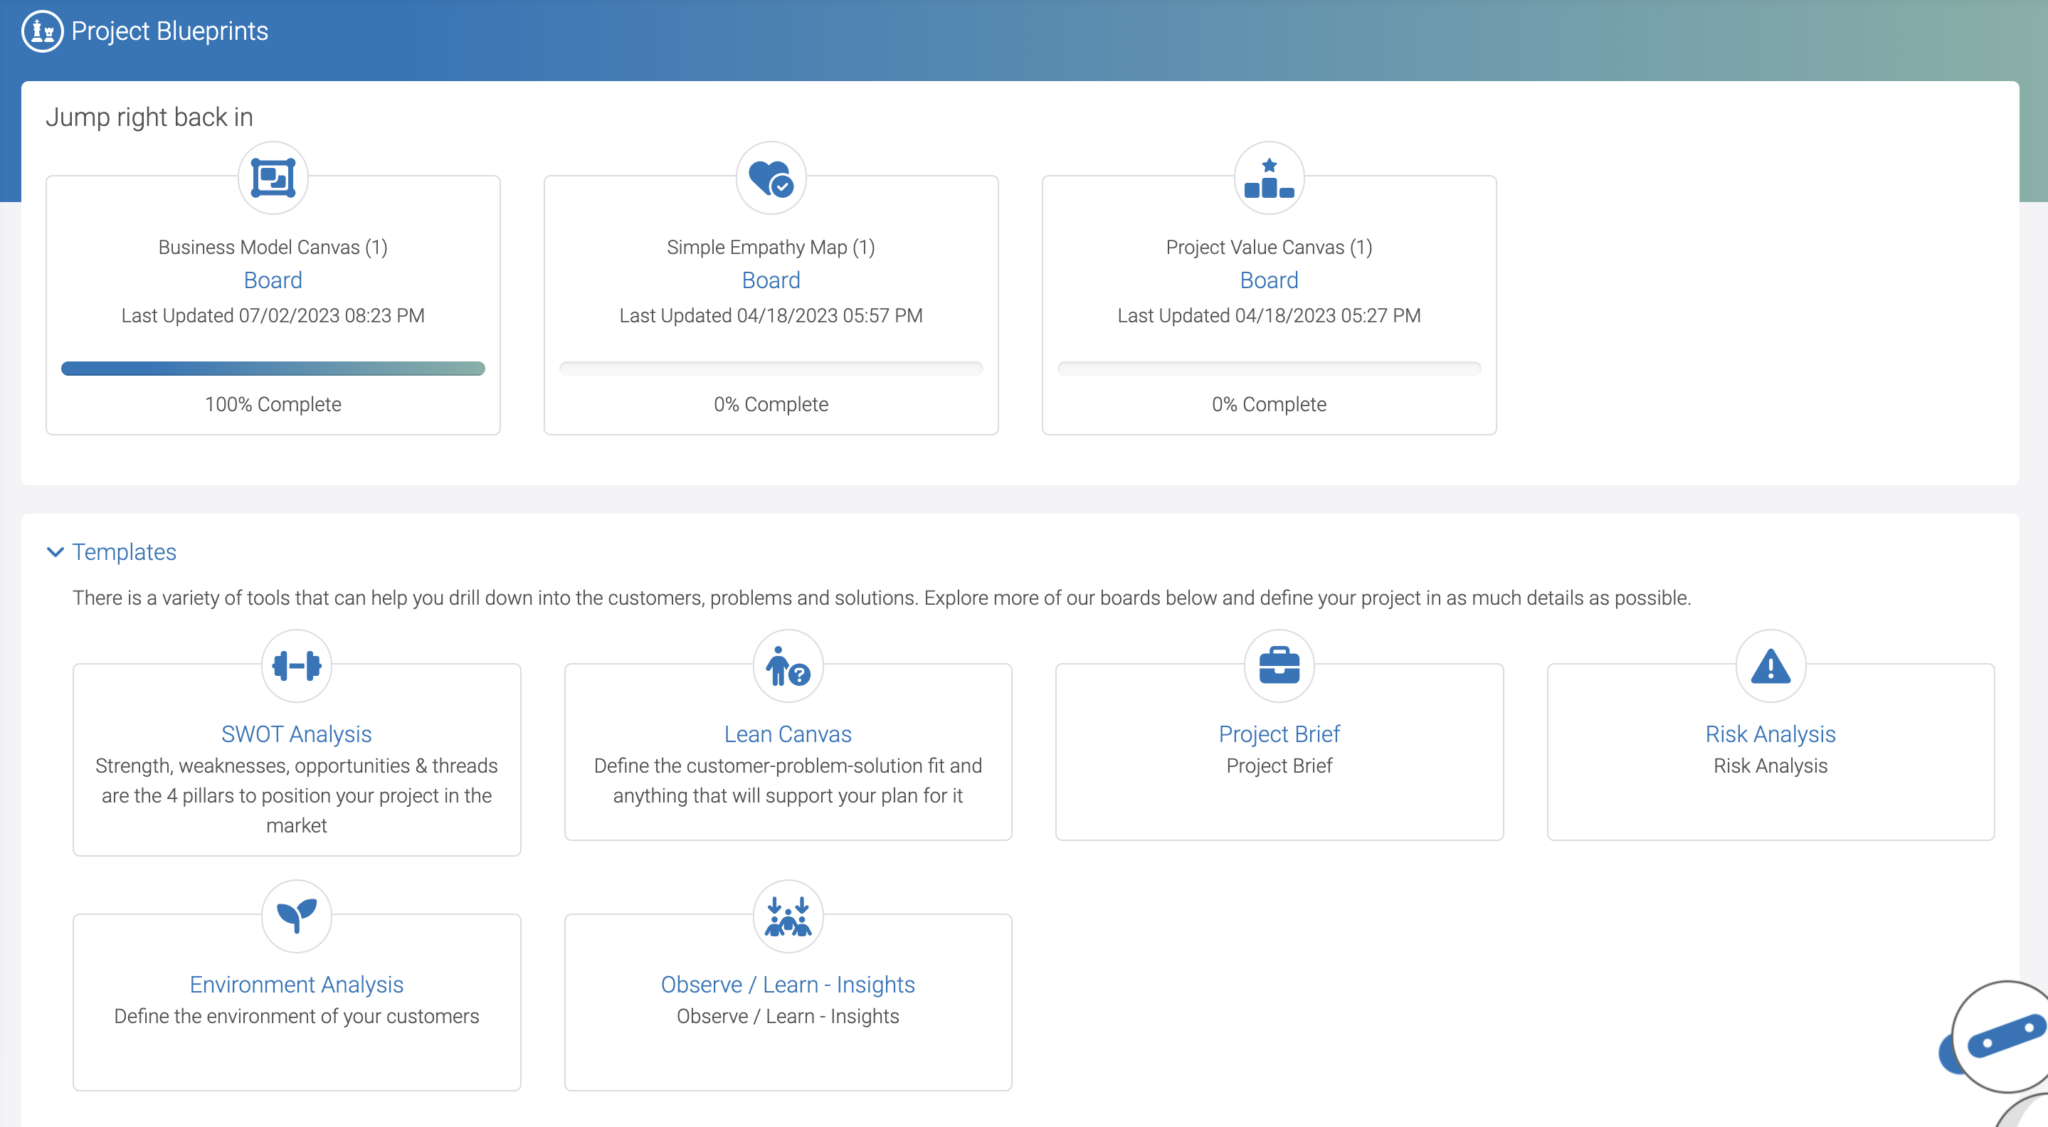
Task: Click the Project Brief briefcase icon
Action: click(x=1279, y=665)
